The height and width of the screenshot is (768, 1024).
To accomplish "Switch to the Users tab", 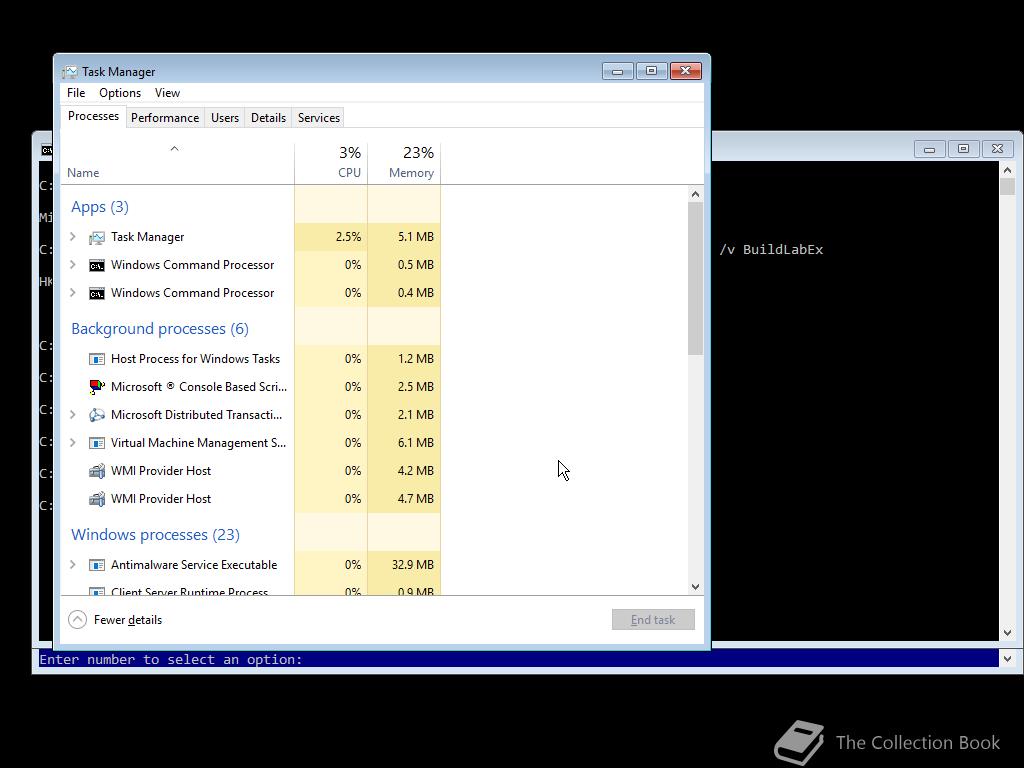I will pyautogui.click(x=225, y=118).
